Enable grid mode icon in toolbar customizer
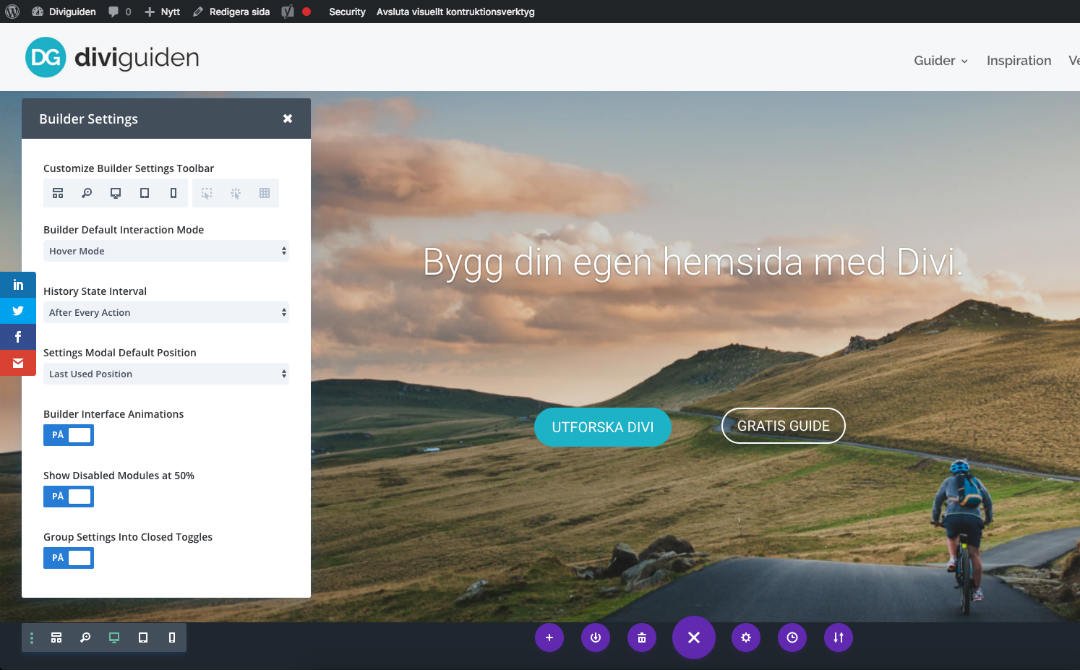This screenshot has height=670, width=1080. point(264,193)
